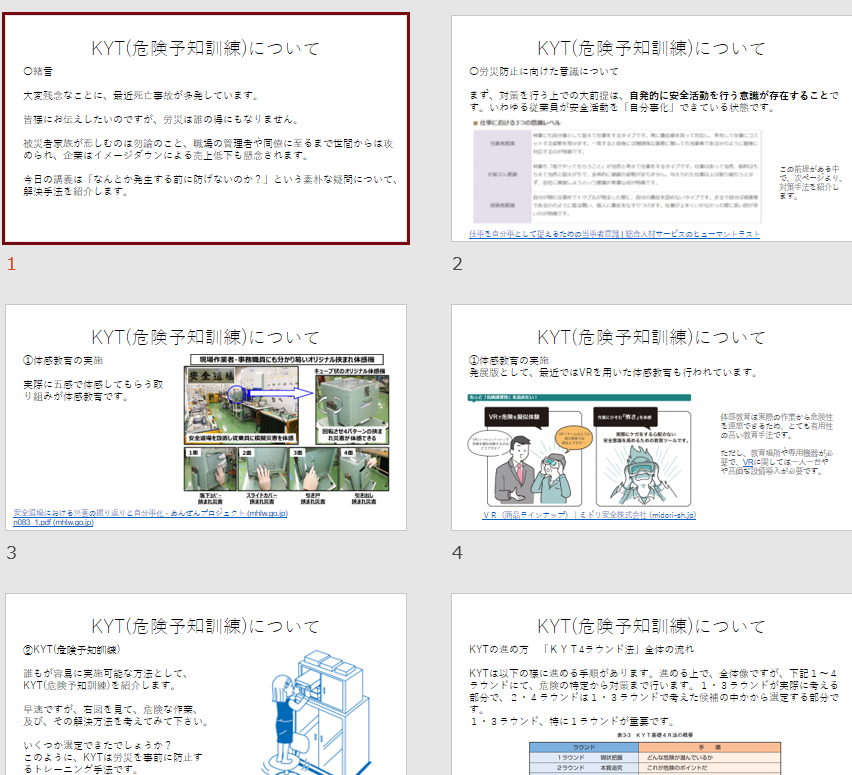Click the 〇労災防止に向けた意識について heading
The image size is (852, 775).
point(544,71)
